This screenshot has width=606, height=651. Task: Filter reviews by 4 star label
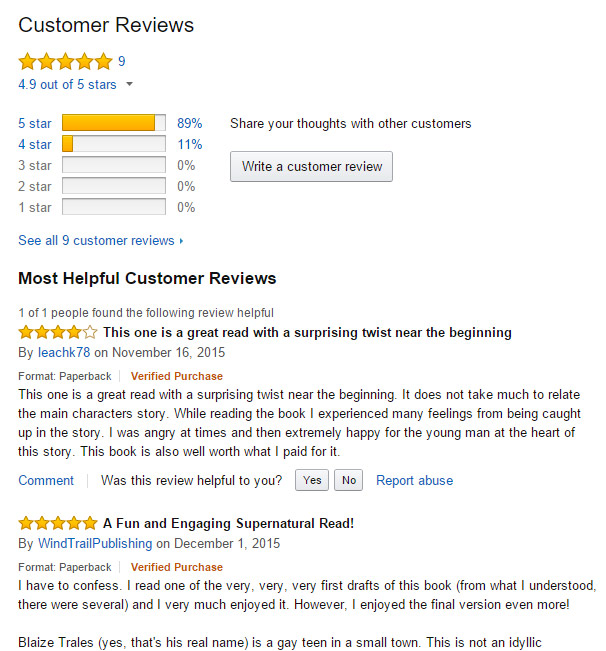click(x=34, y=144)
